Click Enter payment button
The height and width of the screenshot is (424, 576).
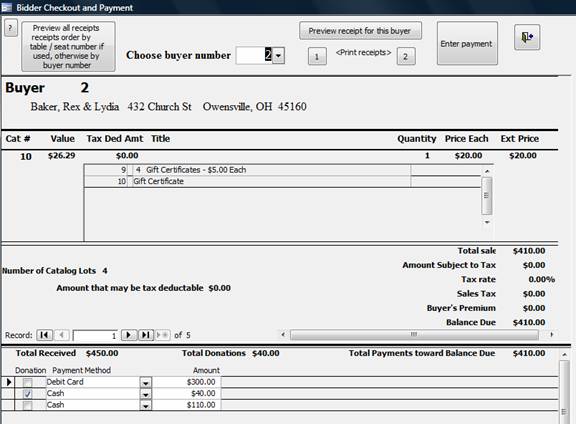[x=467, y=43]
